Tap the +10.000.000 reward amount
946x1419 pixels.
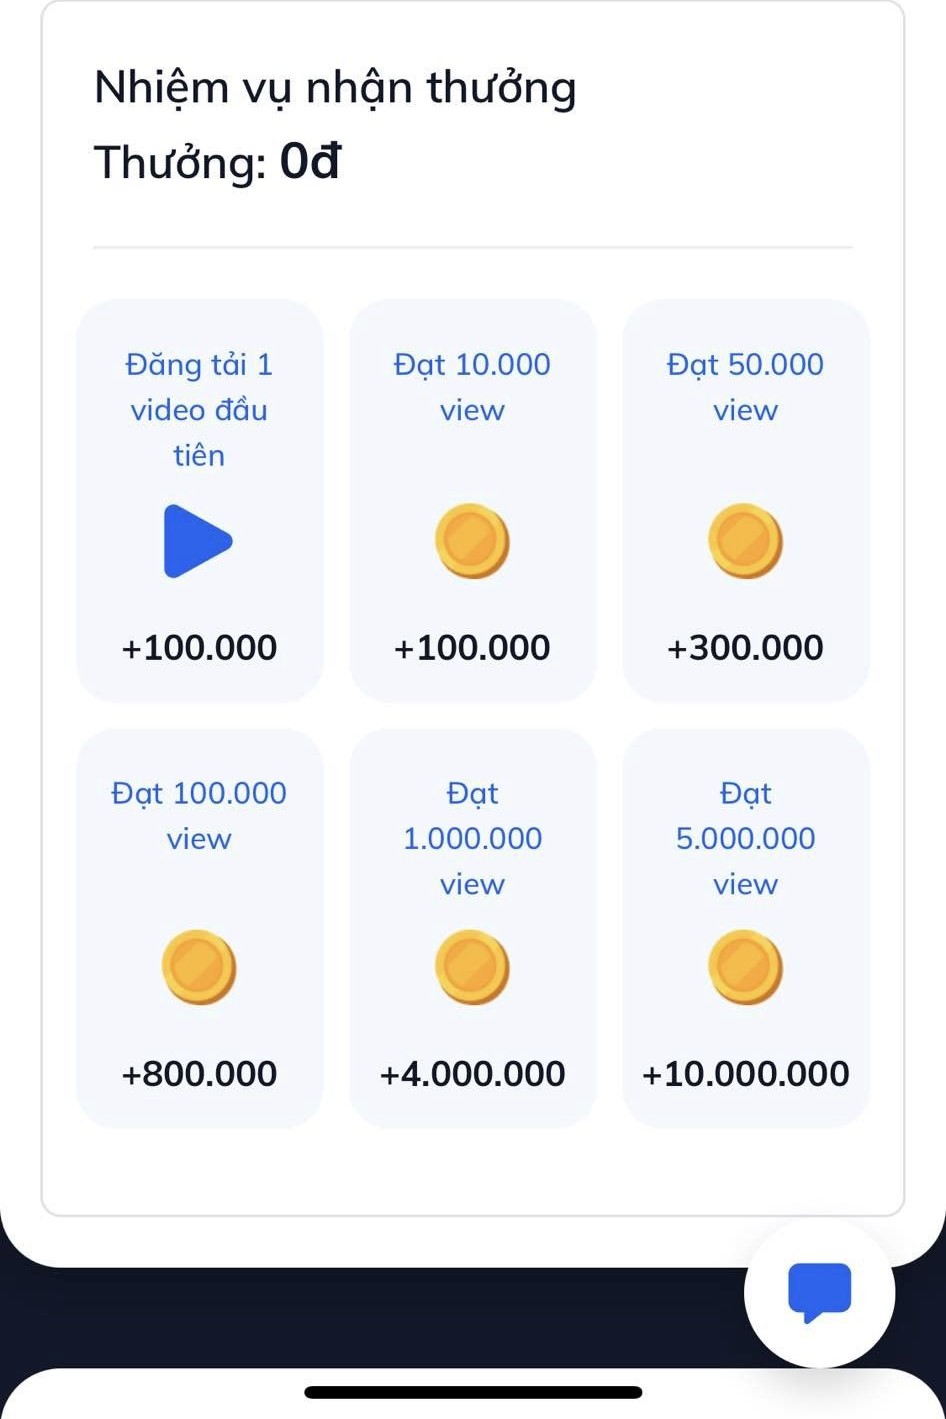point(745,1074)
